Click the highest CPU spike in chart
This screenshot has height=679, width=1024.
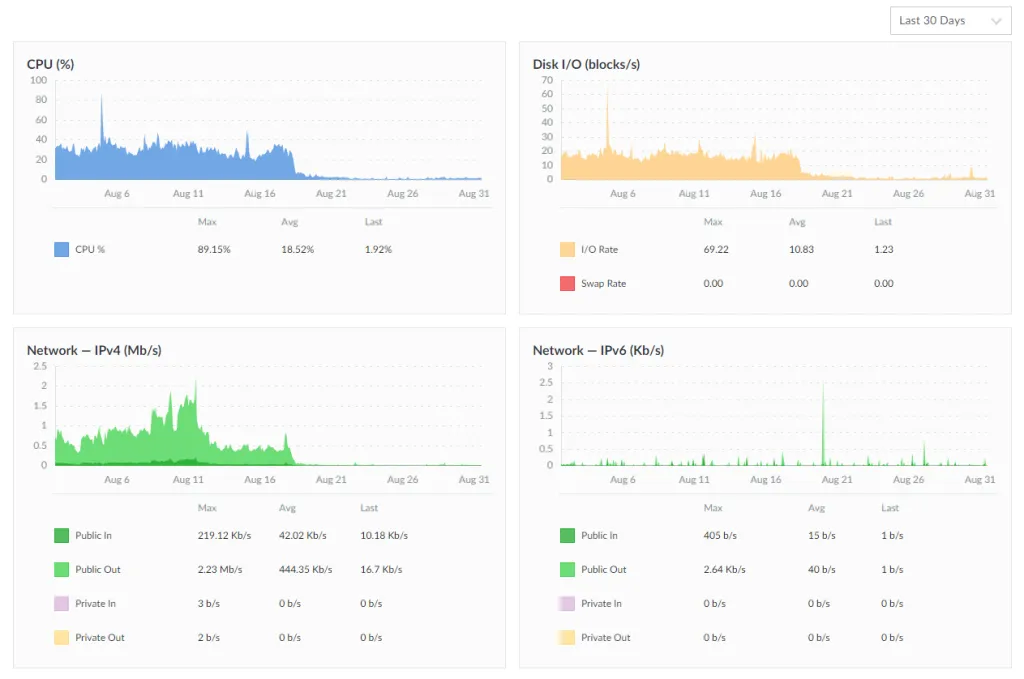[x=101, y=99]
